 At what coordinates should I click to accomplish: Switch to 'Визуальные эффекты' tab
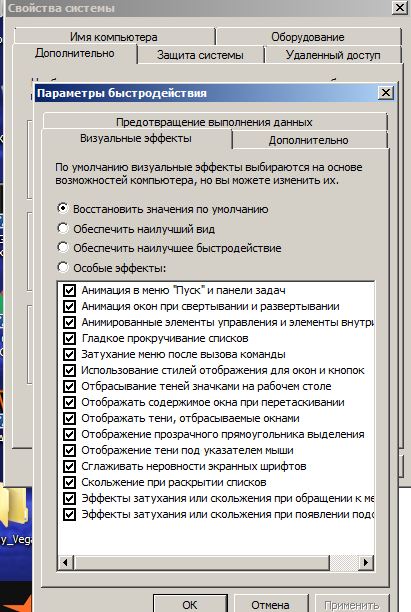(x=136, y=139)
